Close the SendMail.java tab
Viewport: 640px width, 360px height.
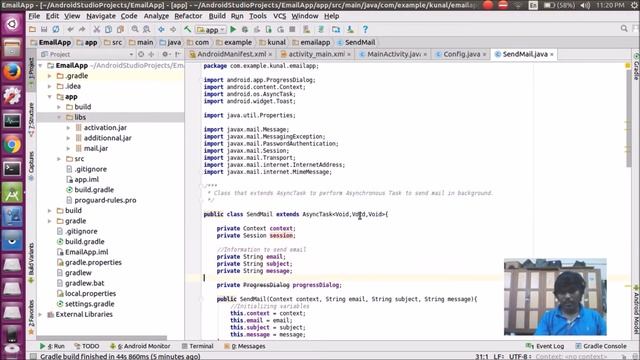(x=552, y=54)
